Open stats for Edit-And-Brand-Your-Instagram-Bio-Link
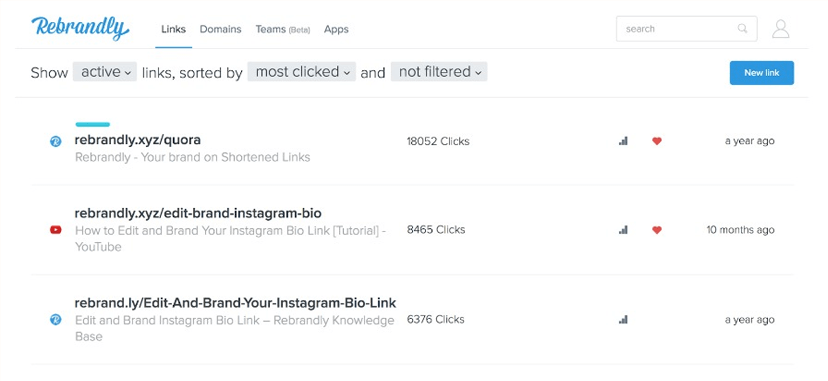Screen dimensions: 828x381 [623, 319]
